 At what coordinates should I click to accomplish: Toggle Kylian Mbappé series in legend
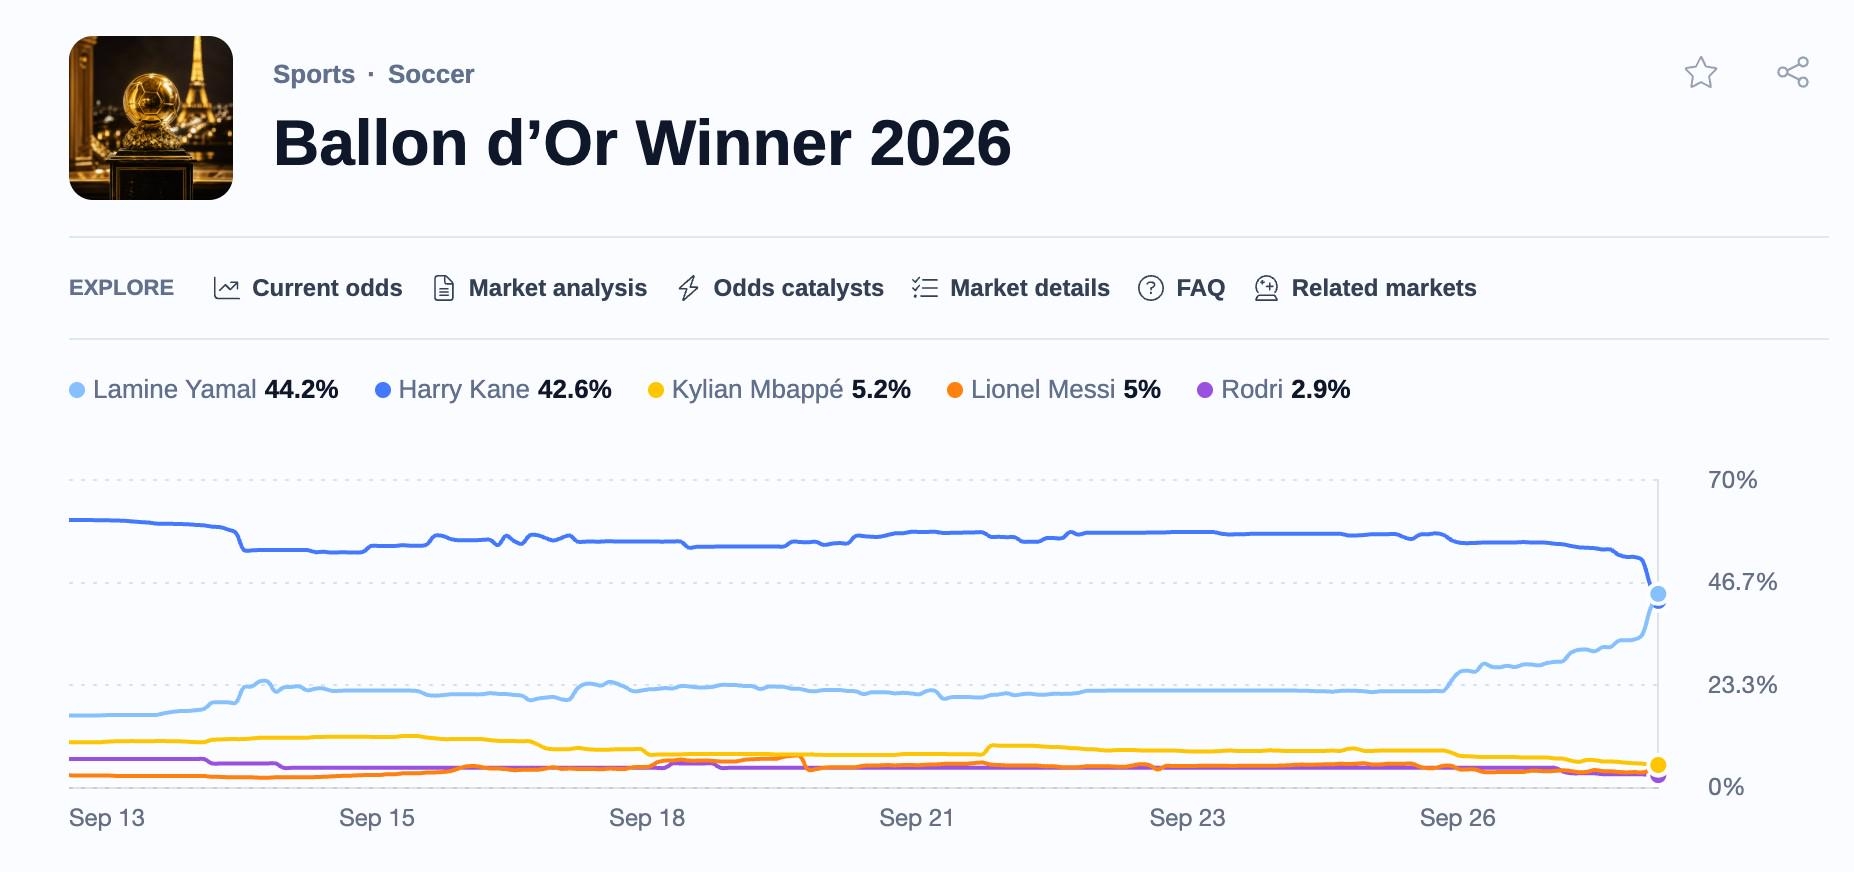point(779,389)
